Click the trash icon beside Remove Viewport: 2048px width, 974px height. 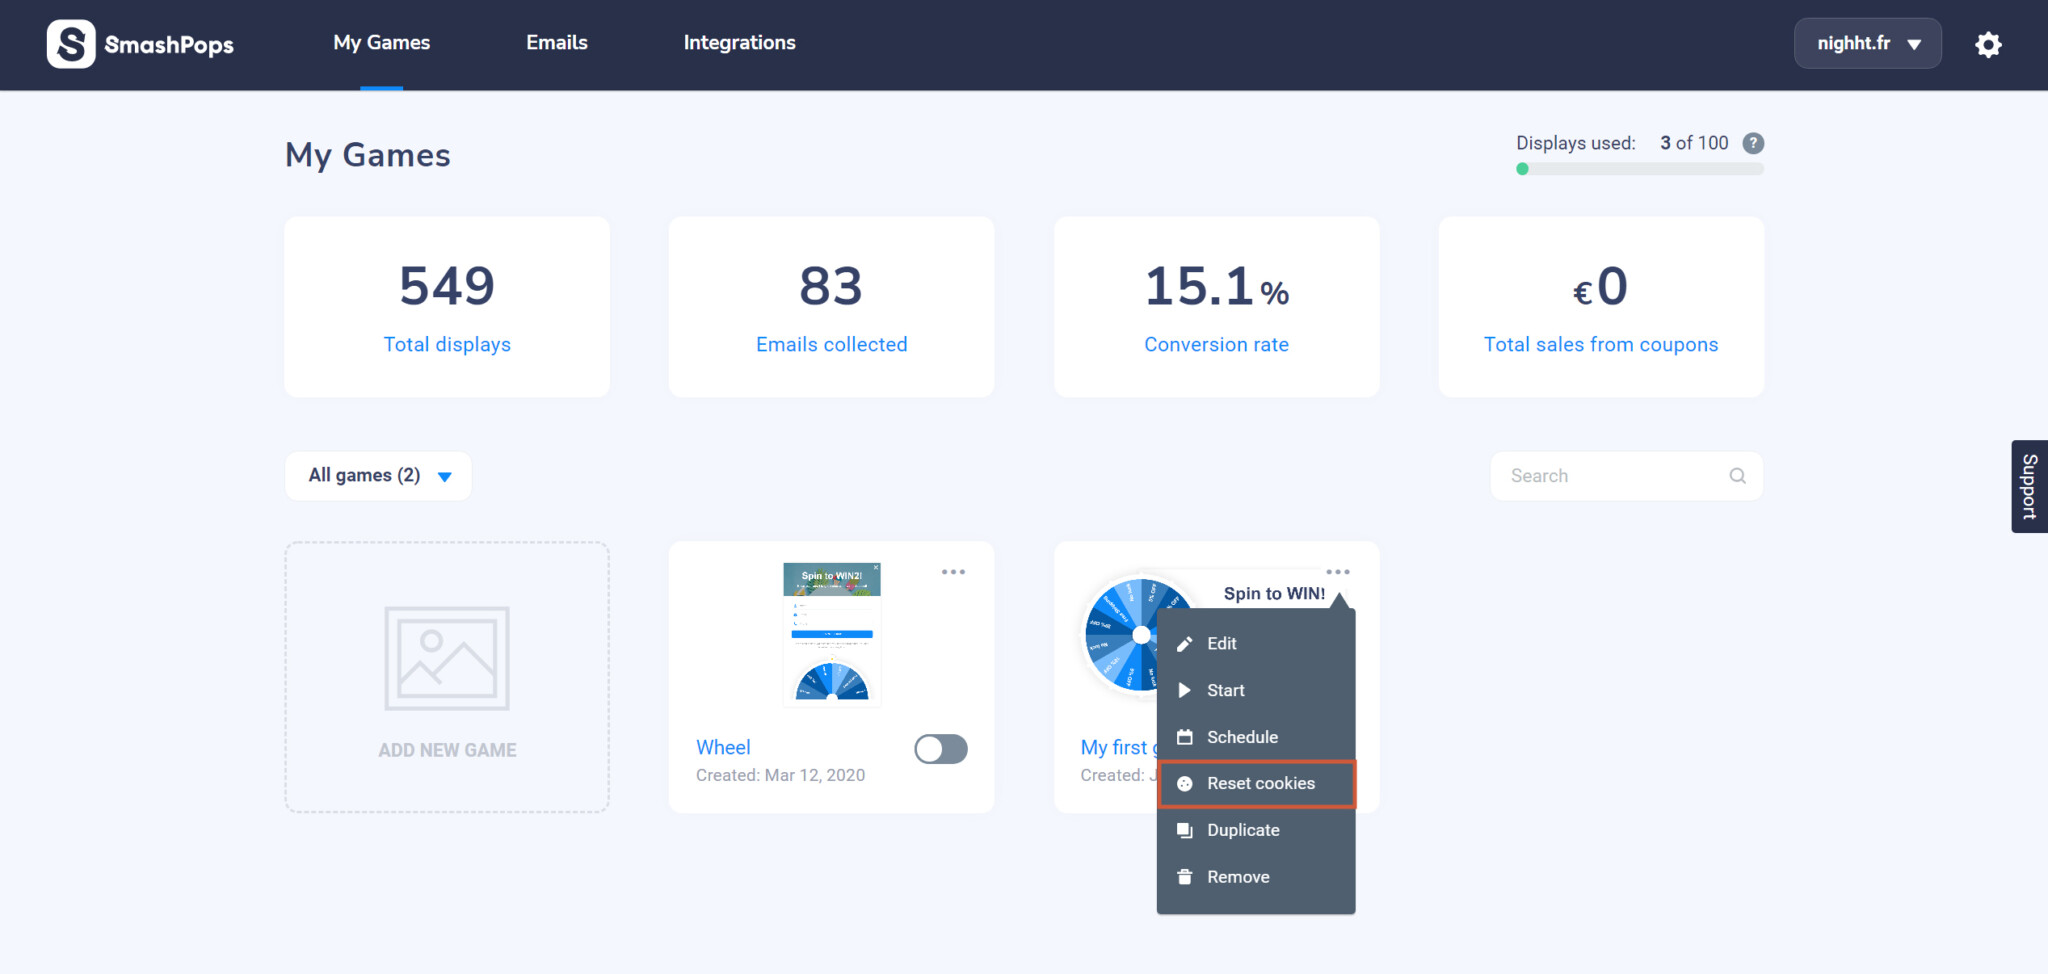coord(1185,877)
